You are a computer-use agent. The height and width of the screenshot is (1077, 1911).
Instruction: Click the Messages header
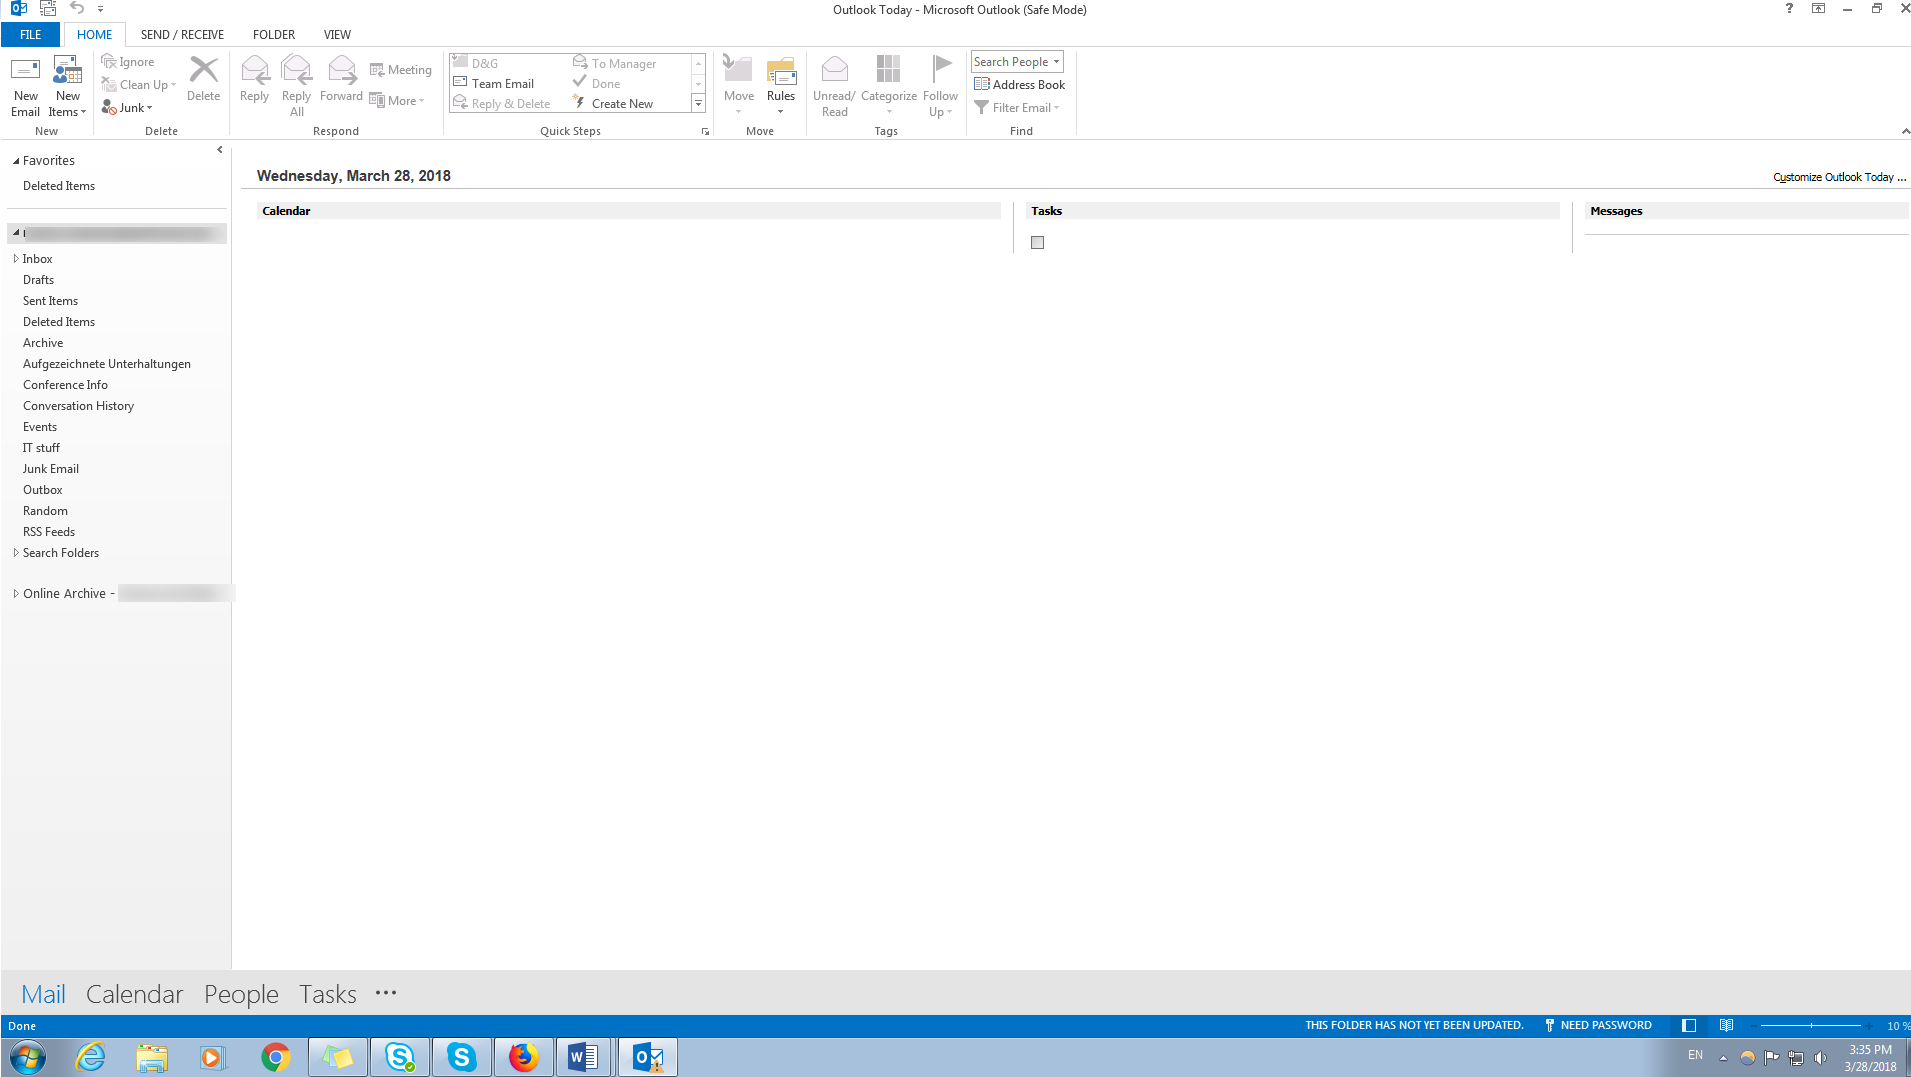coord(1616,211)
